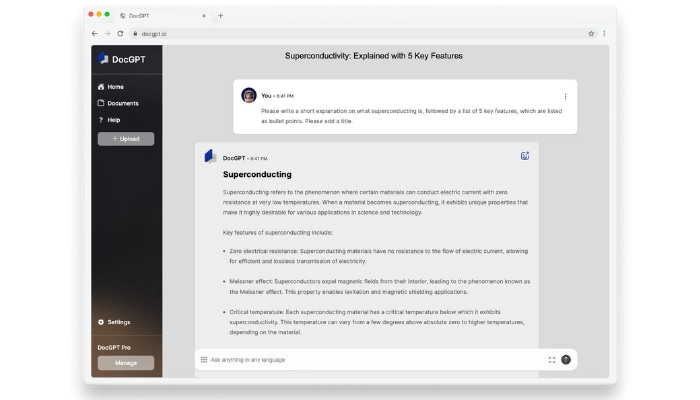Click the Superconducting response heading

(257, 175)
